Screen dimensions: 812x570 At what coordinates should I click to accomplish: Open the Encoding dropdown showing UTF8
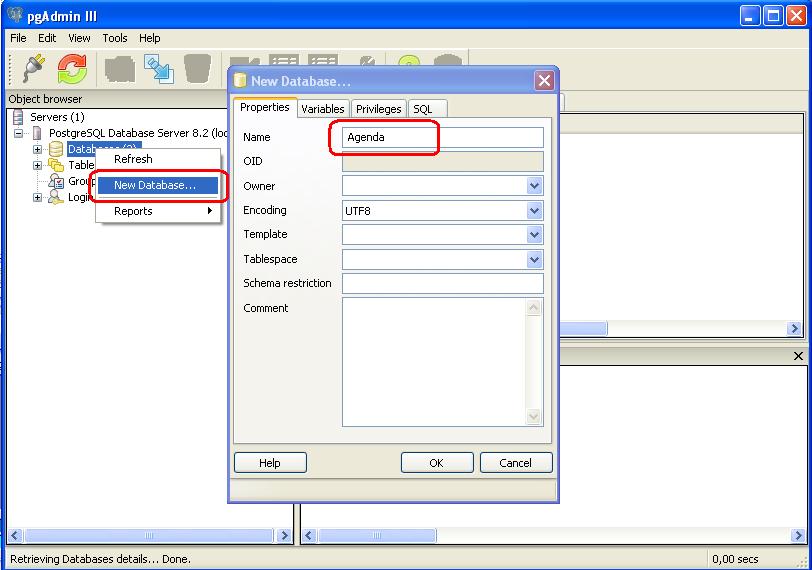pyautogui.click(x=534, y=211)
